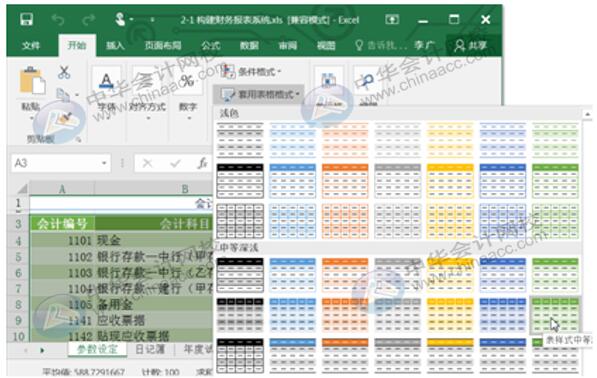Select column A header
The width and height of the screenshot is (597, 378).
(x=62, y=189)
